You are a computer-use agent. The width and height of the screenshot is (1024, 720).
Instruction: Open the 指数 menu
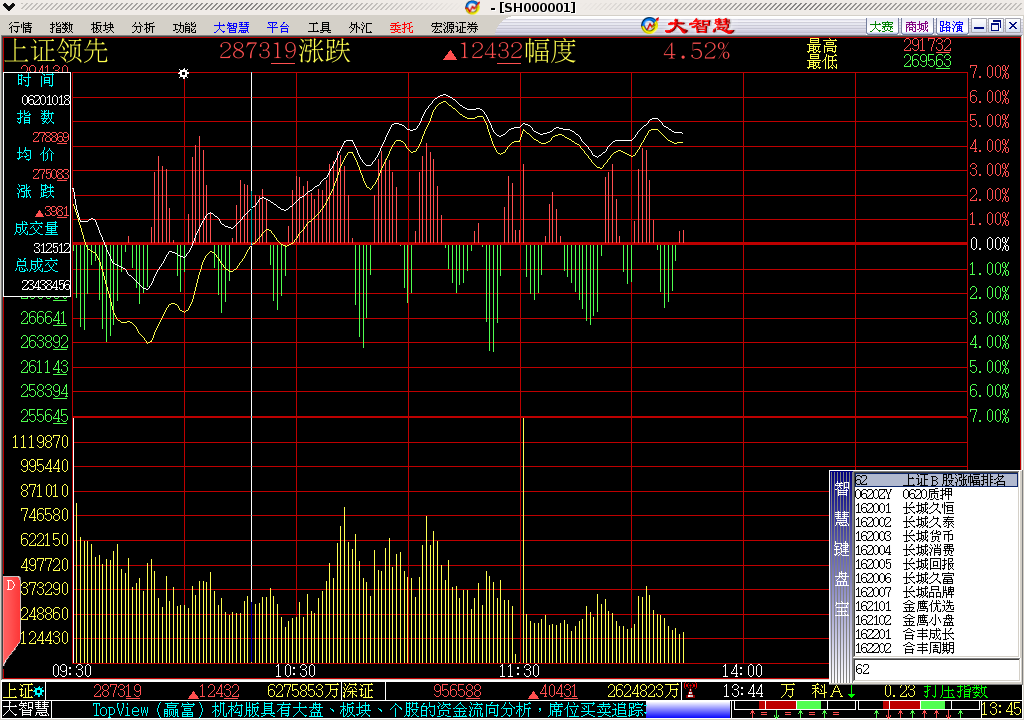pyautogui.click(x=61, y=27)
